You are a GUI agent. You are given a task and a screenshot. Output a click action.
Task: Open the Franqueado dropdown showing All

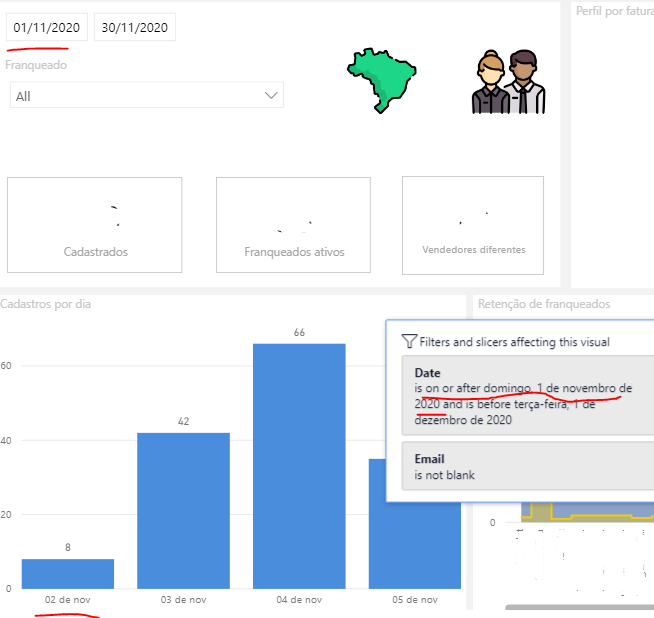pos(147,95)
